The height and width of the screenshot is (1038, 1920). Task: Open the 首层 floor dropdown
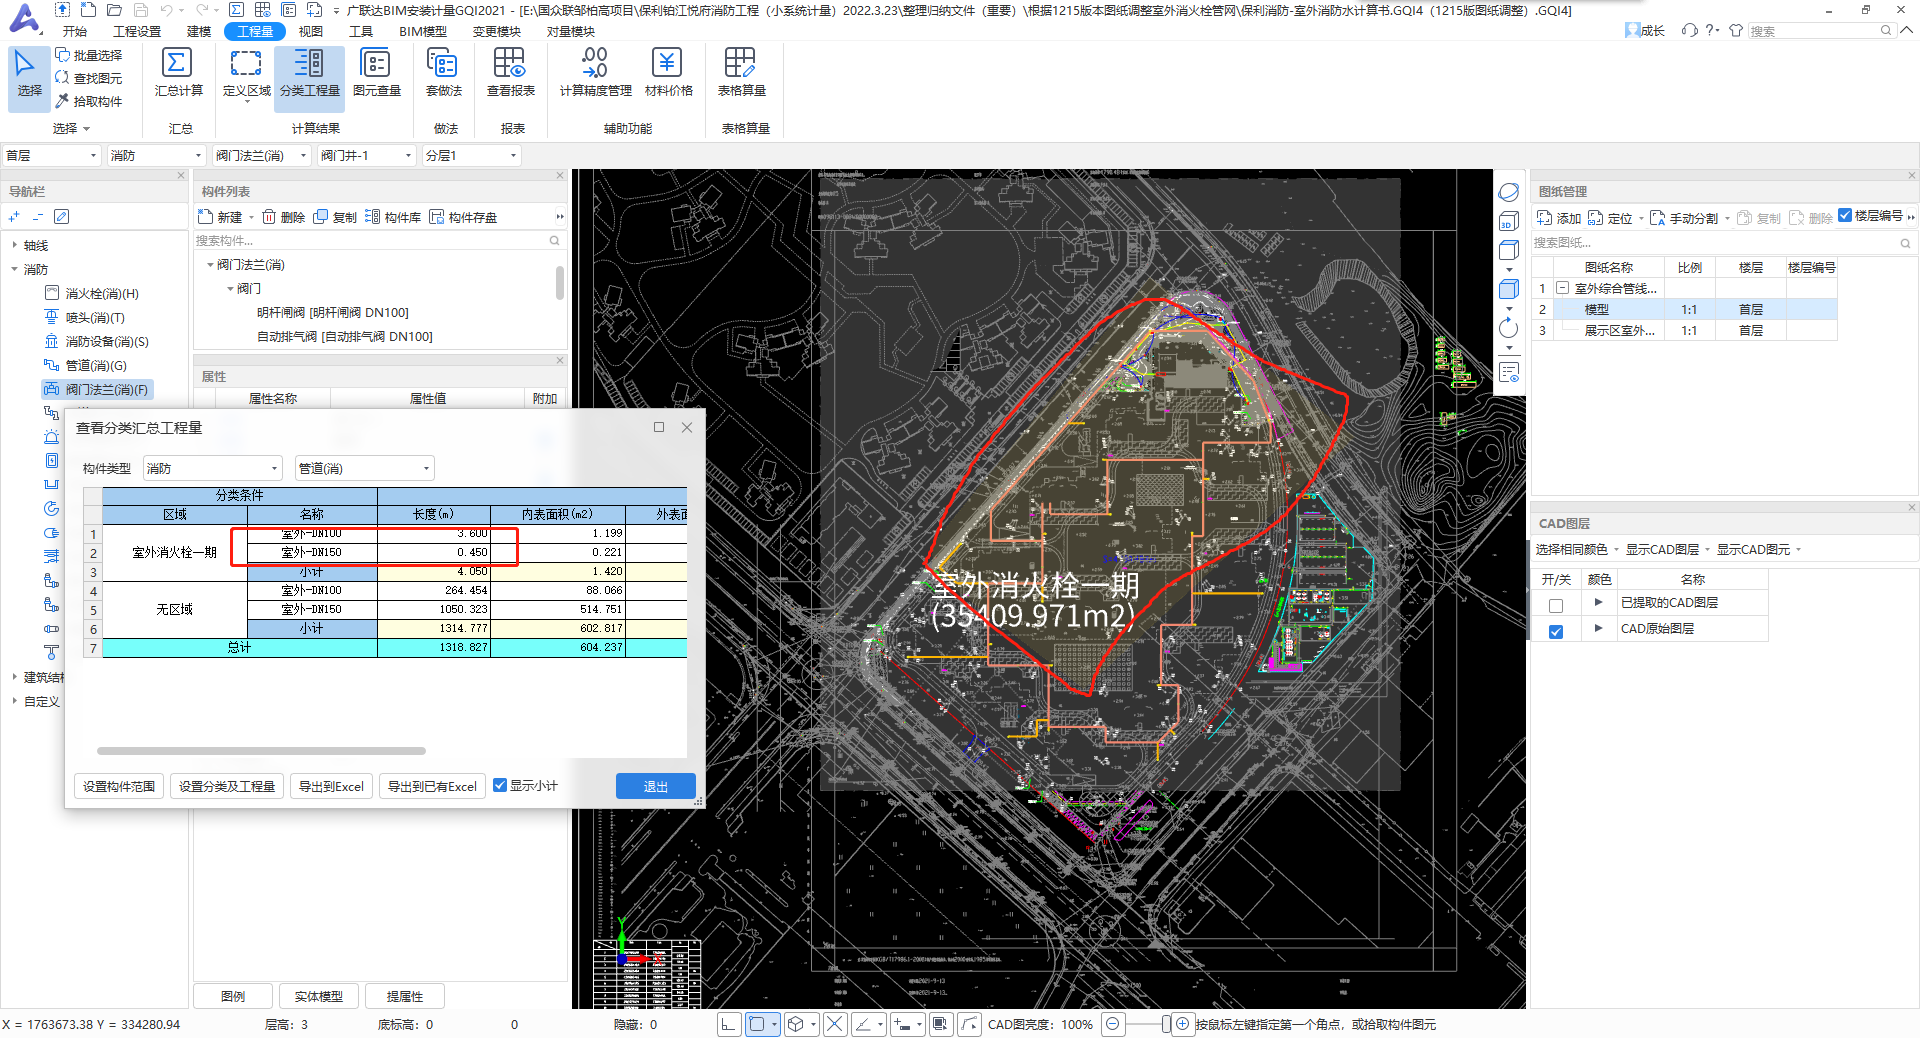[51, 155]
